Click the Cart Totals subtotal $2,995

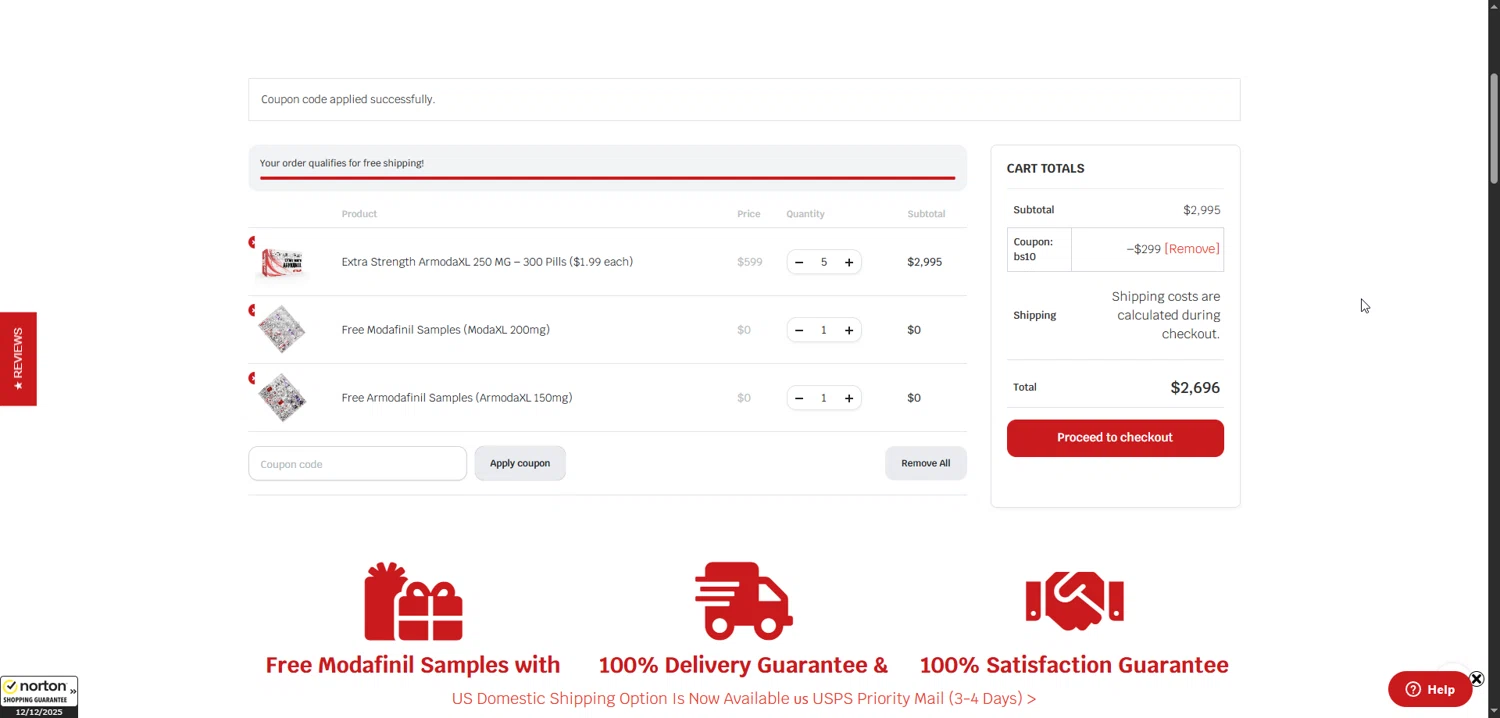pyautogui.click(x=1202, y=210)
